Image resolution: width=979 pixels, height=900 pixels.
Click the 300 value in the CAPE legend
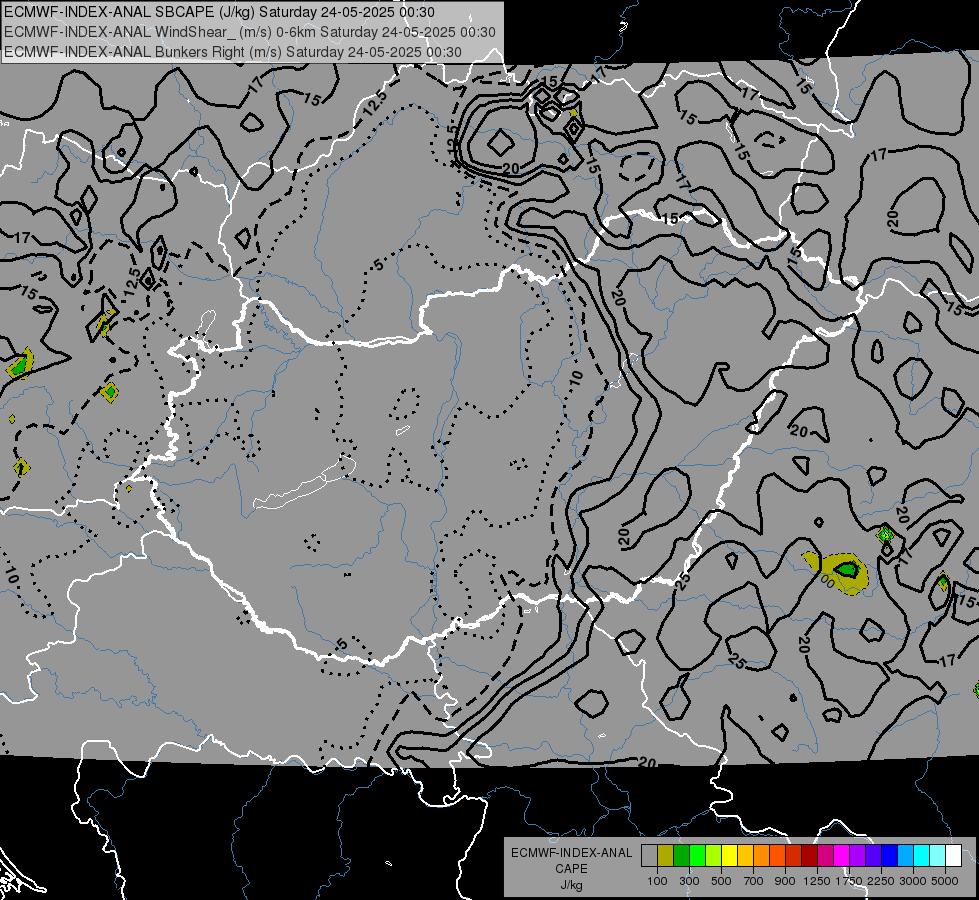689,881
